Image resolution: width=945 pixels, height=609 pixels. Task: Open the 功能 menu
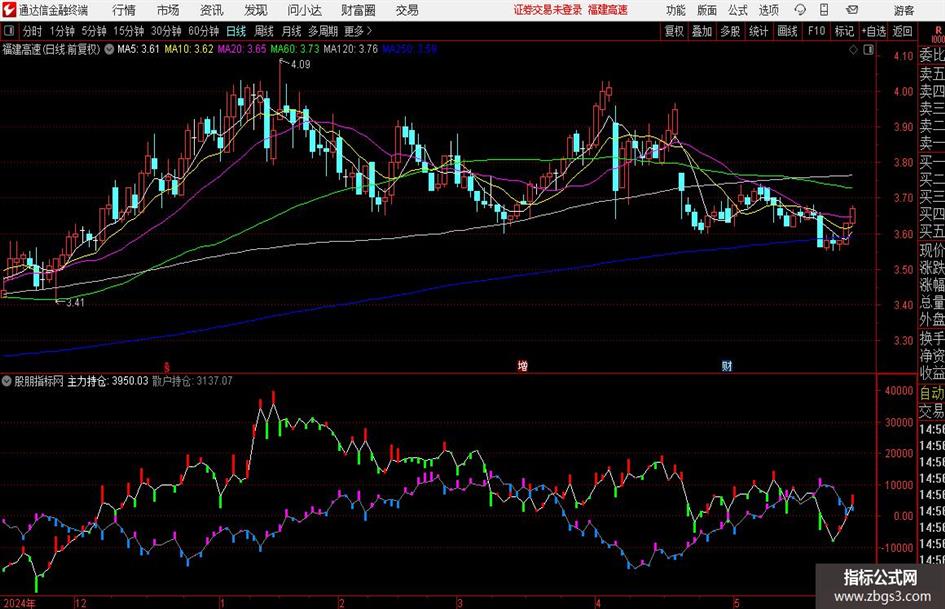[676, 10]
